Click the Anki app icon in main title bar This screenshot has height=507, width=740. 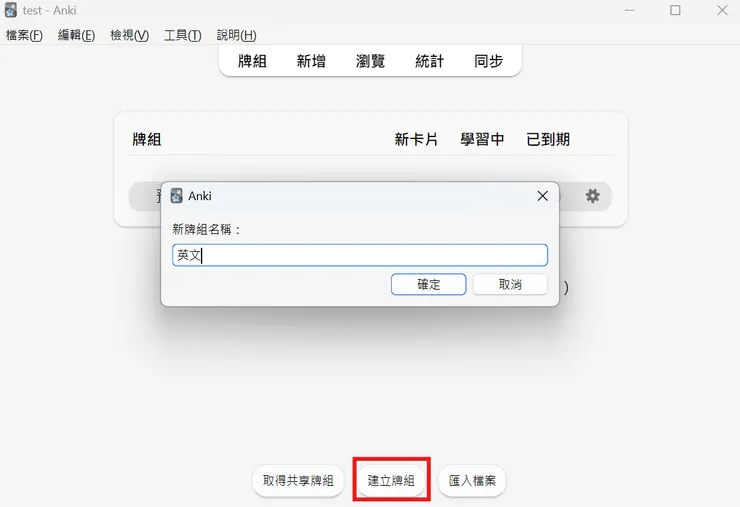[11, 10]
